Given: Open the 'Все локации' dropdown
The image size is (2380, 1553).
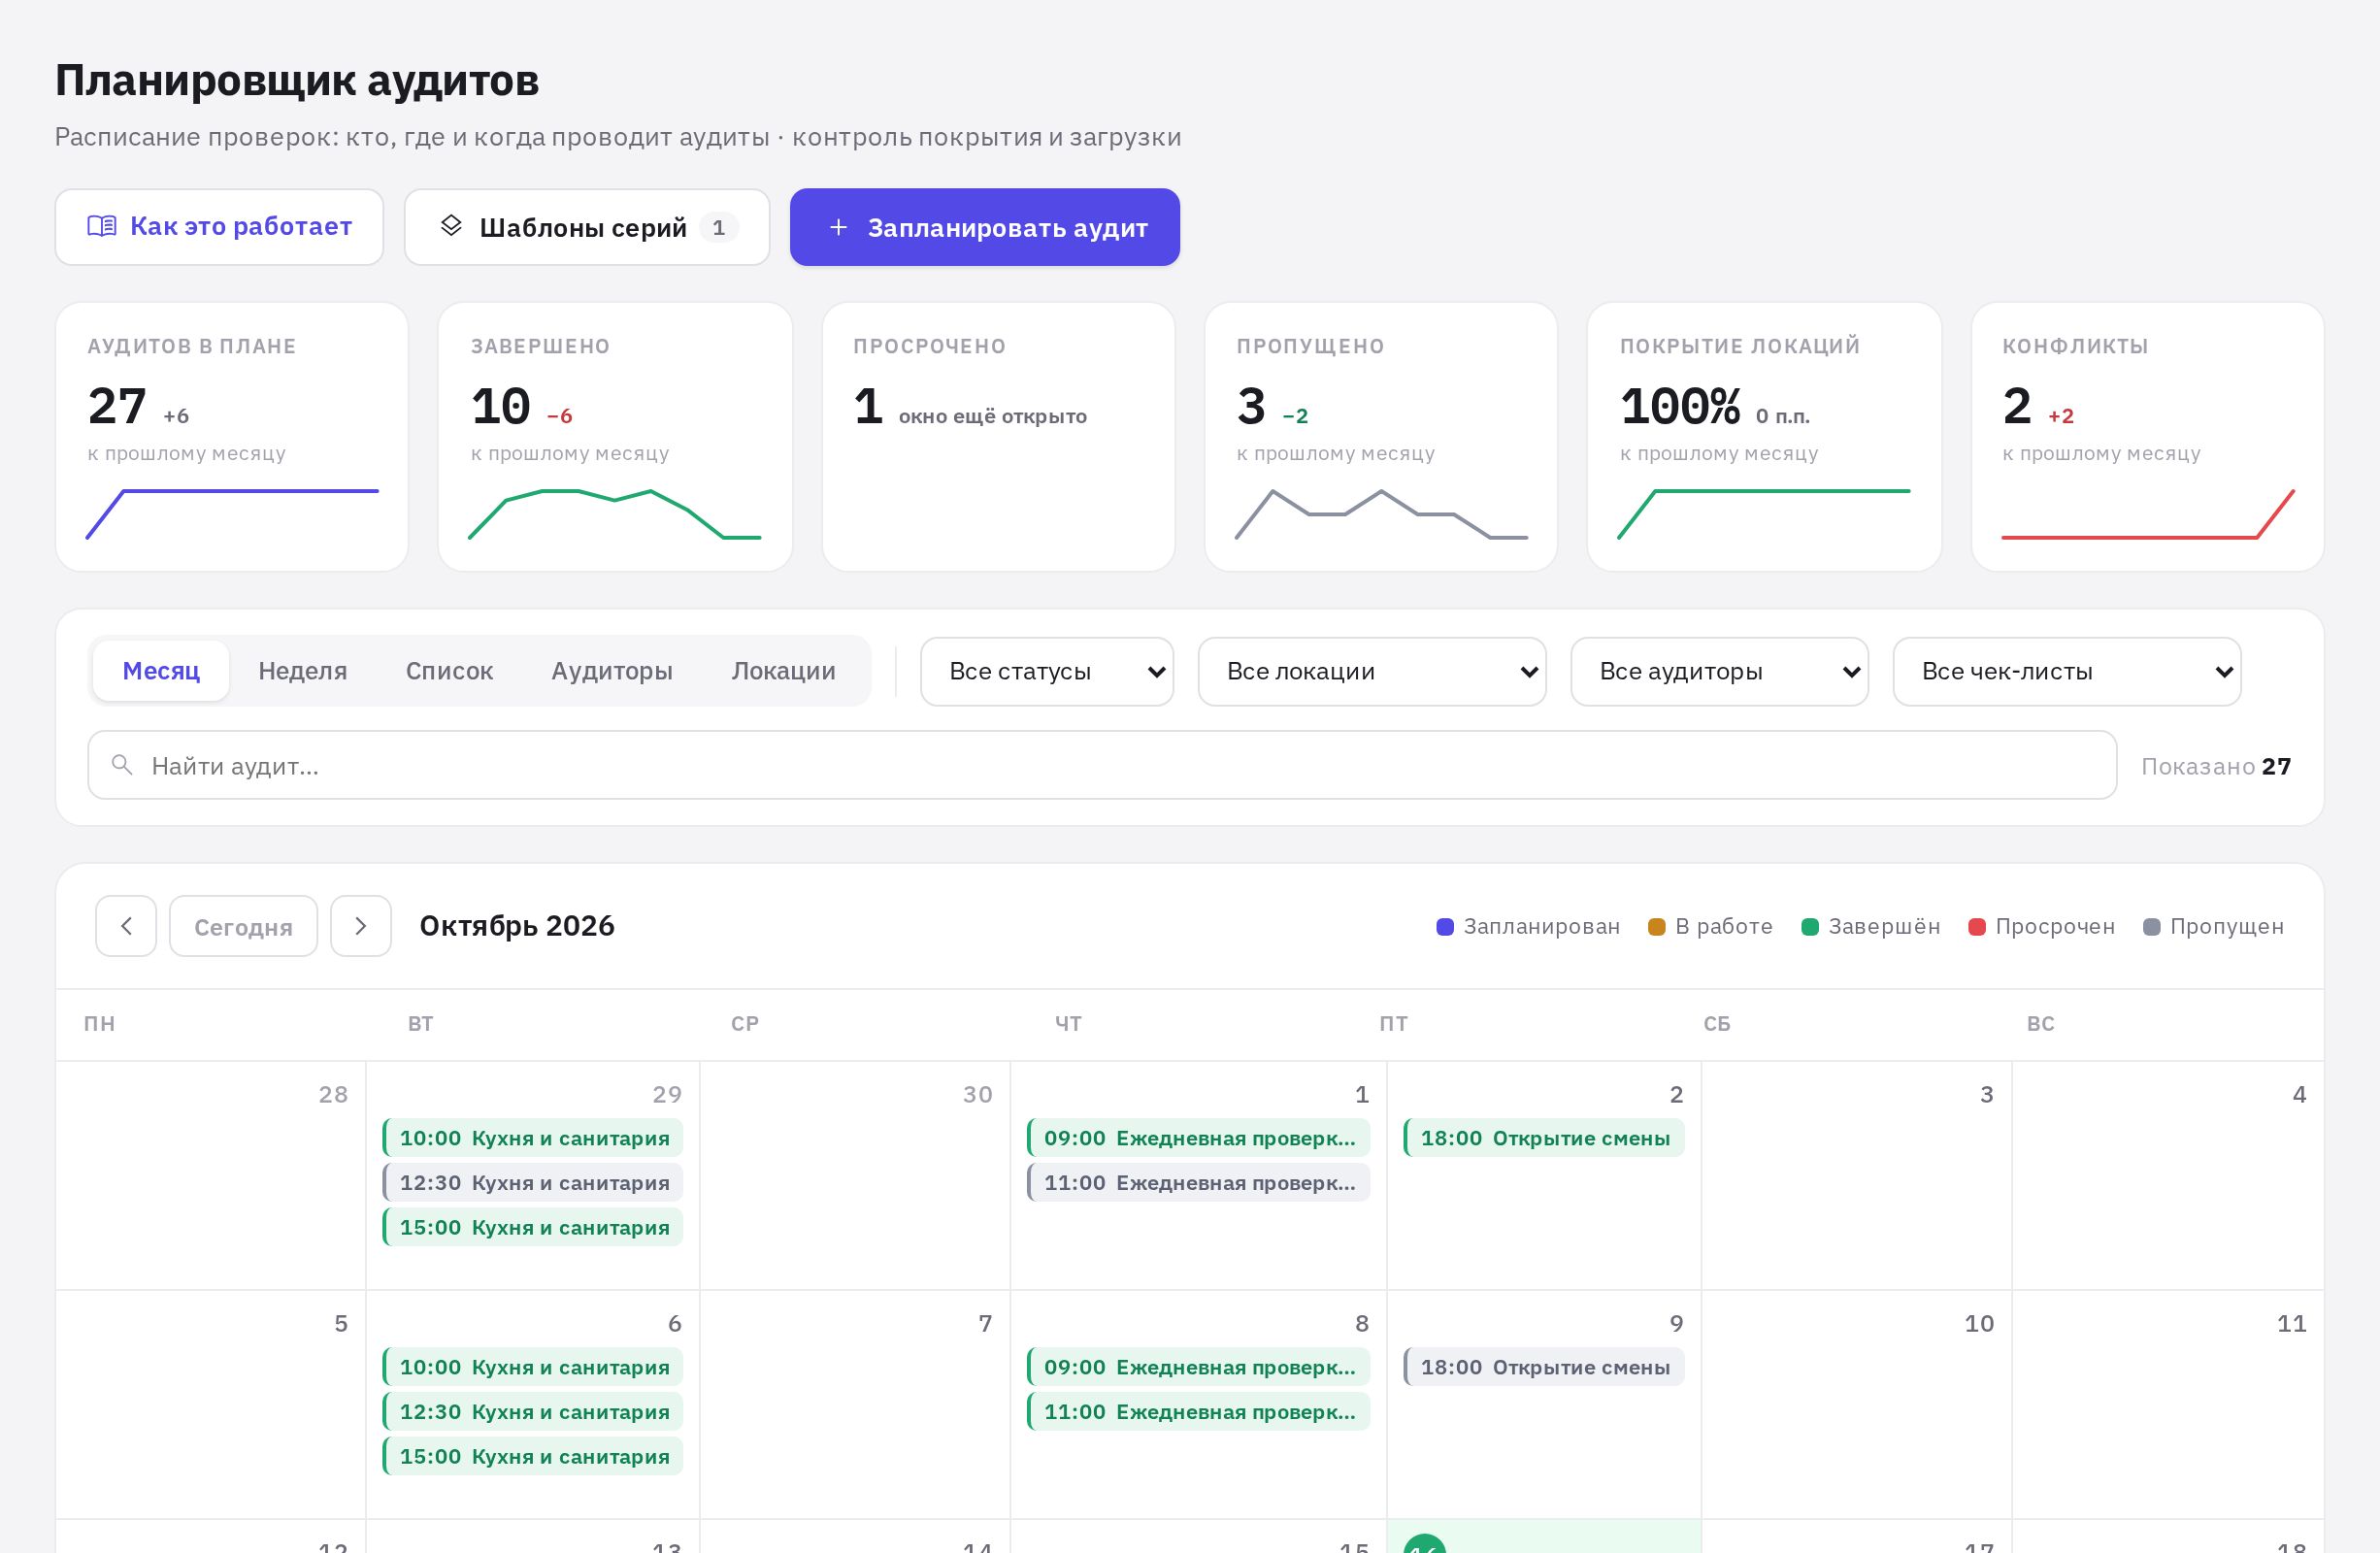Looking at the screenshot, I should point(1372,672).
